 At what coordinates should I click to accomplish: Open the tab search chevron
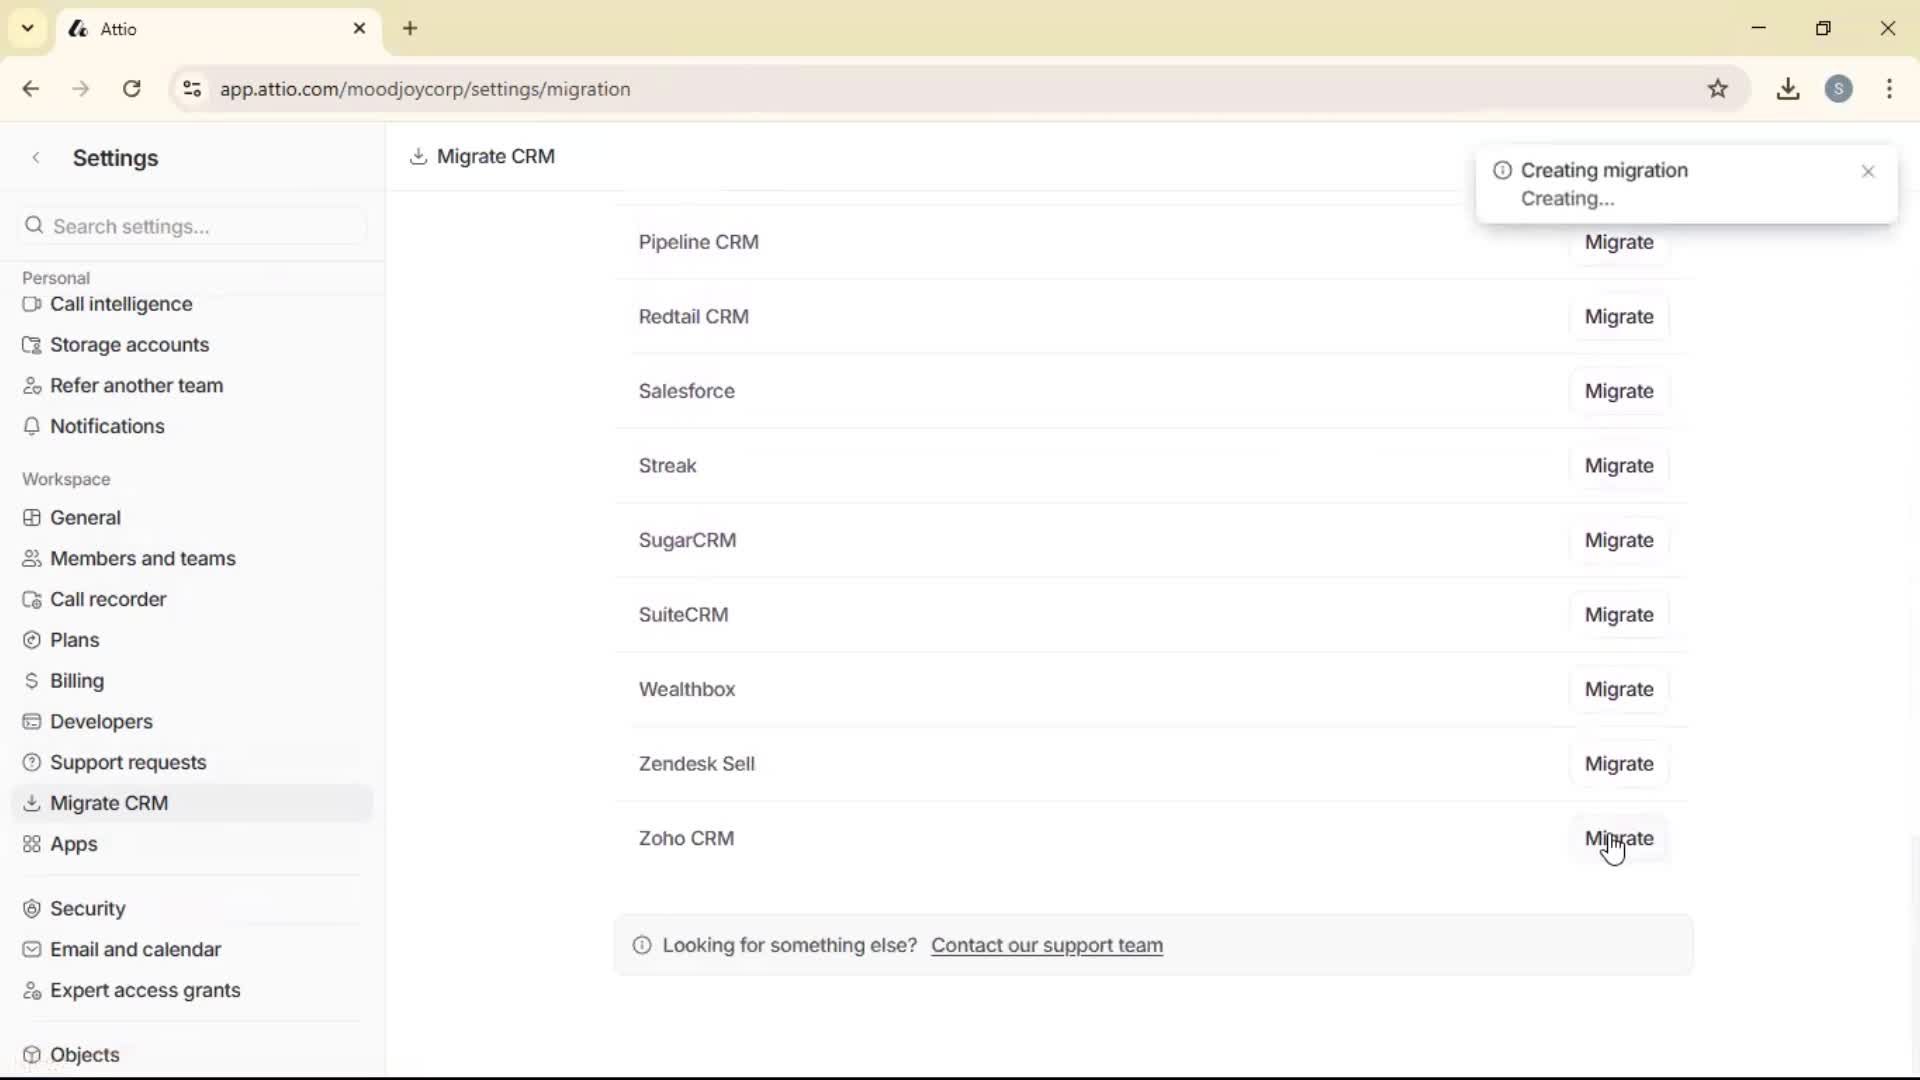(27, 28)
